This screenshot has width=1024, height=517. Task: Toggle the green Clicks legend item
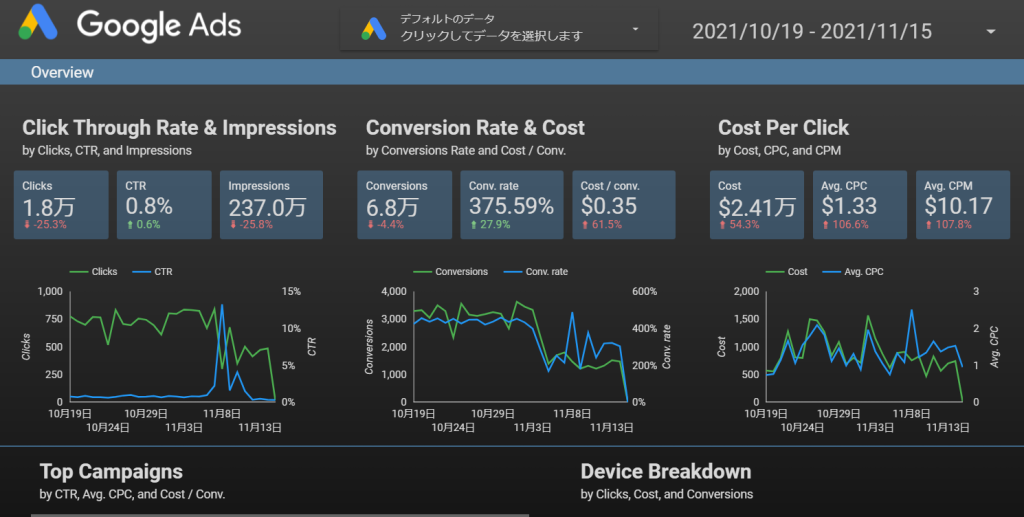pyautogui.click(x=93, y=272)
